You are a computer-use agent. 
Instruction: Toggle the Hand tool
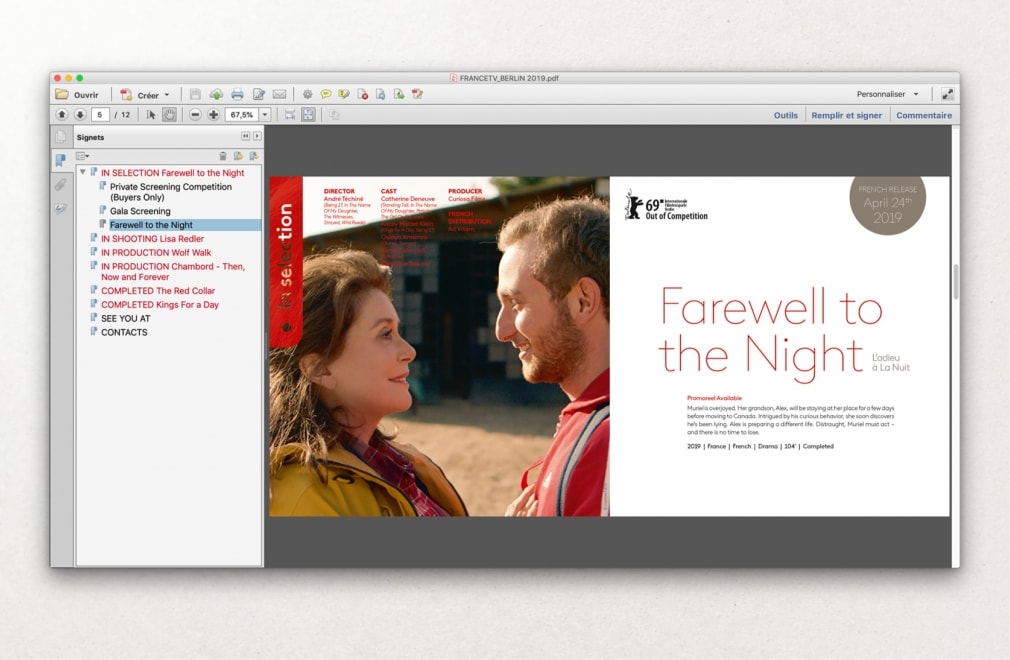tap(169, 115)
